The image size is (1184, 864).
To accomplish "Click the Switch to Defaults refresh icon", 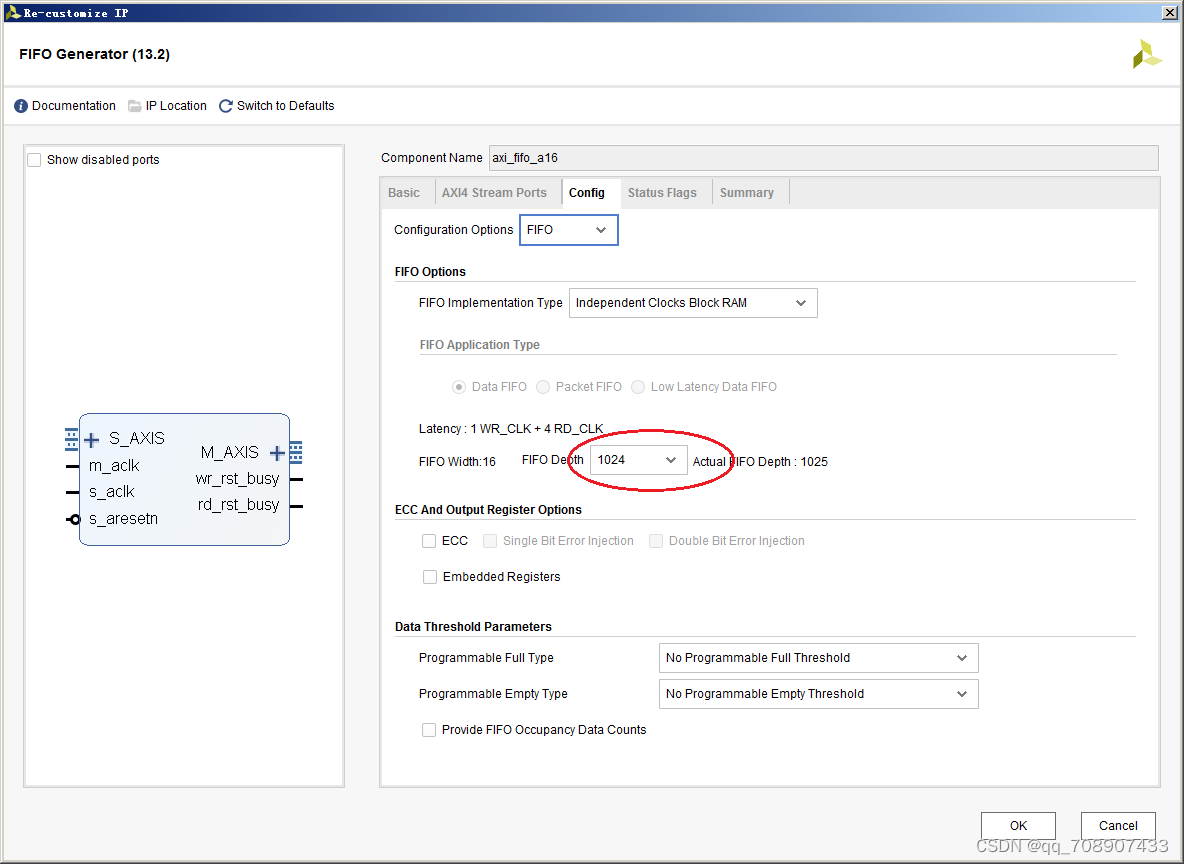I will (x=226, y=106).
